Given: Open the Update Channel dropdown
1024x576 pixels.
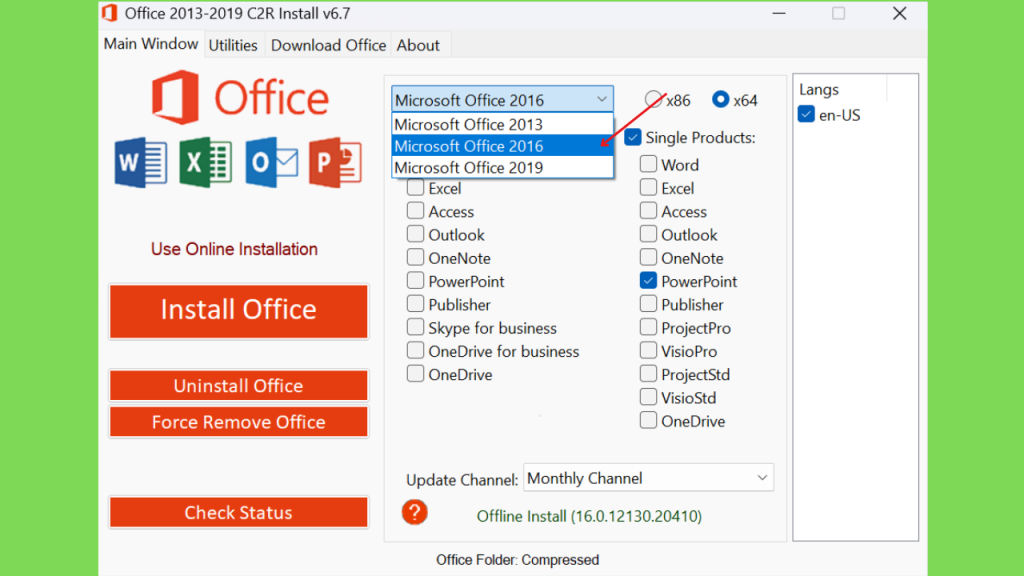Looking at the screenshot, I should pos(648,478).
